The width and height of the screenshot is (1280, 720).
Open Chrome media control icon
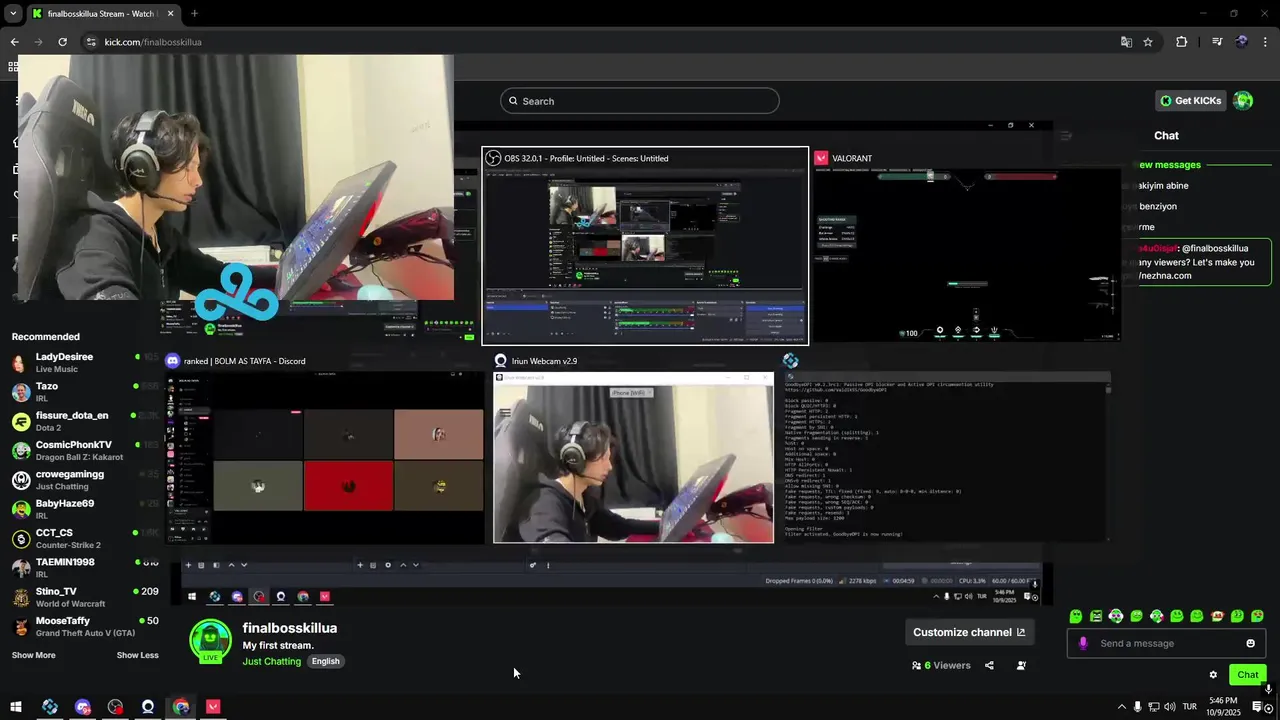click(1217, 42)
